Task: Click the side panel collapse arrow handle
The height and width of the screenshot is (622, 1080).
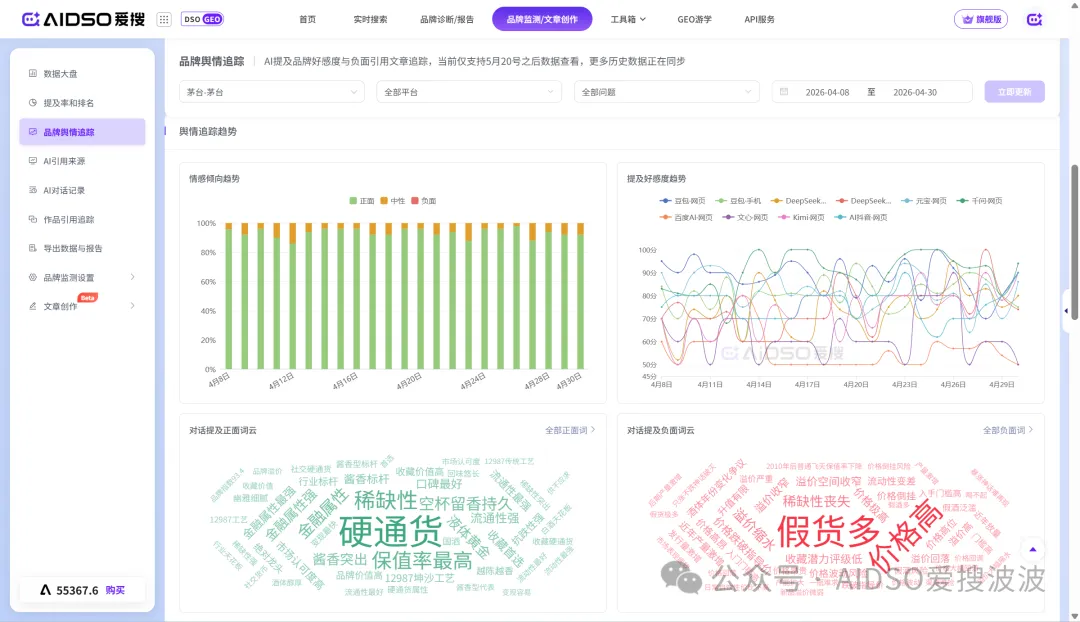Action: point(1067,311)
